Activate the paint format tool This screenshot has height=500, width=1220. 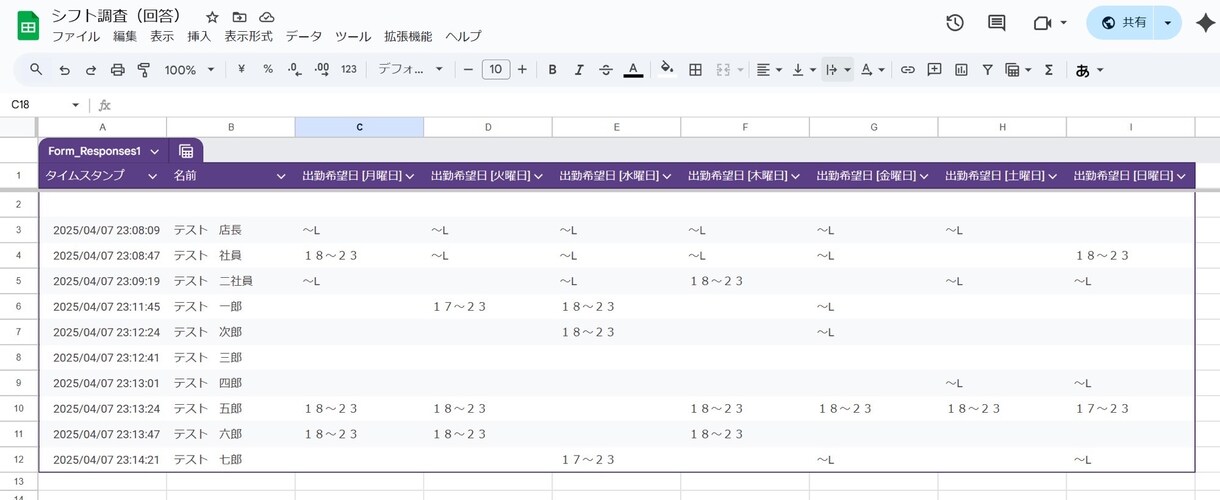[143, 70]
